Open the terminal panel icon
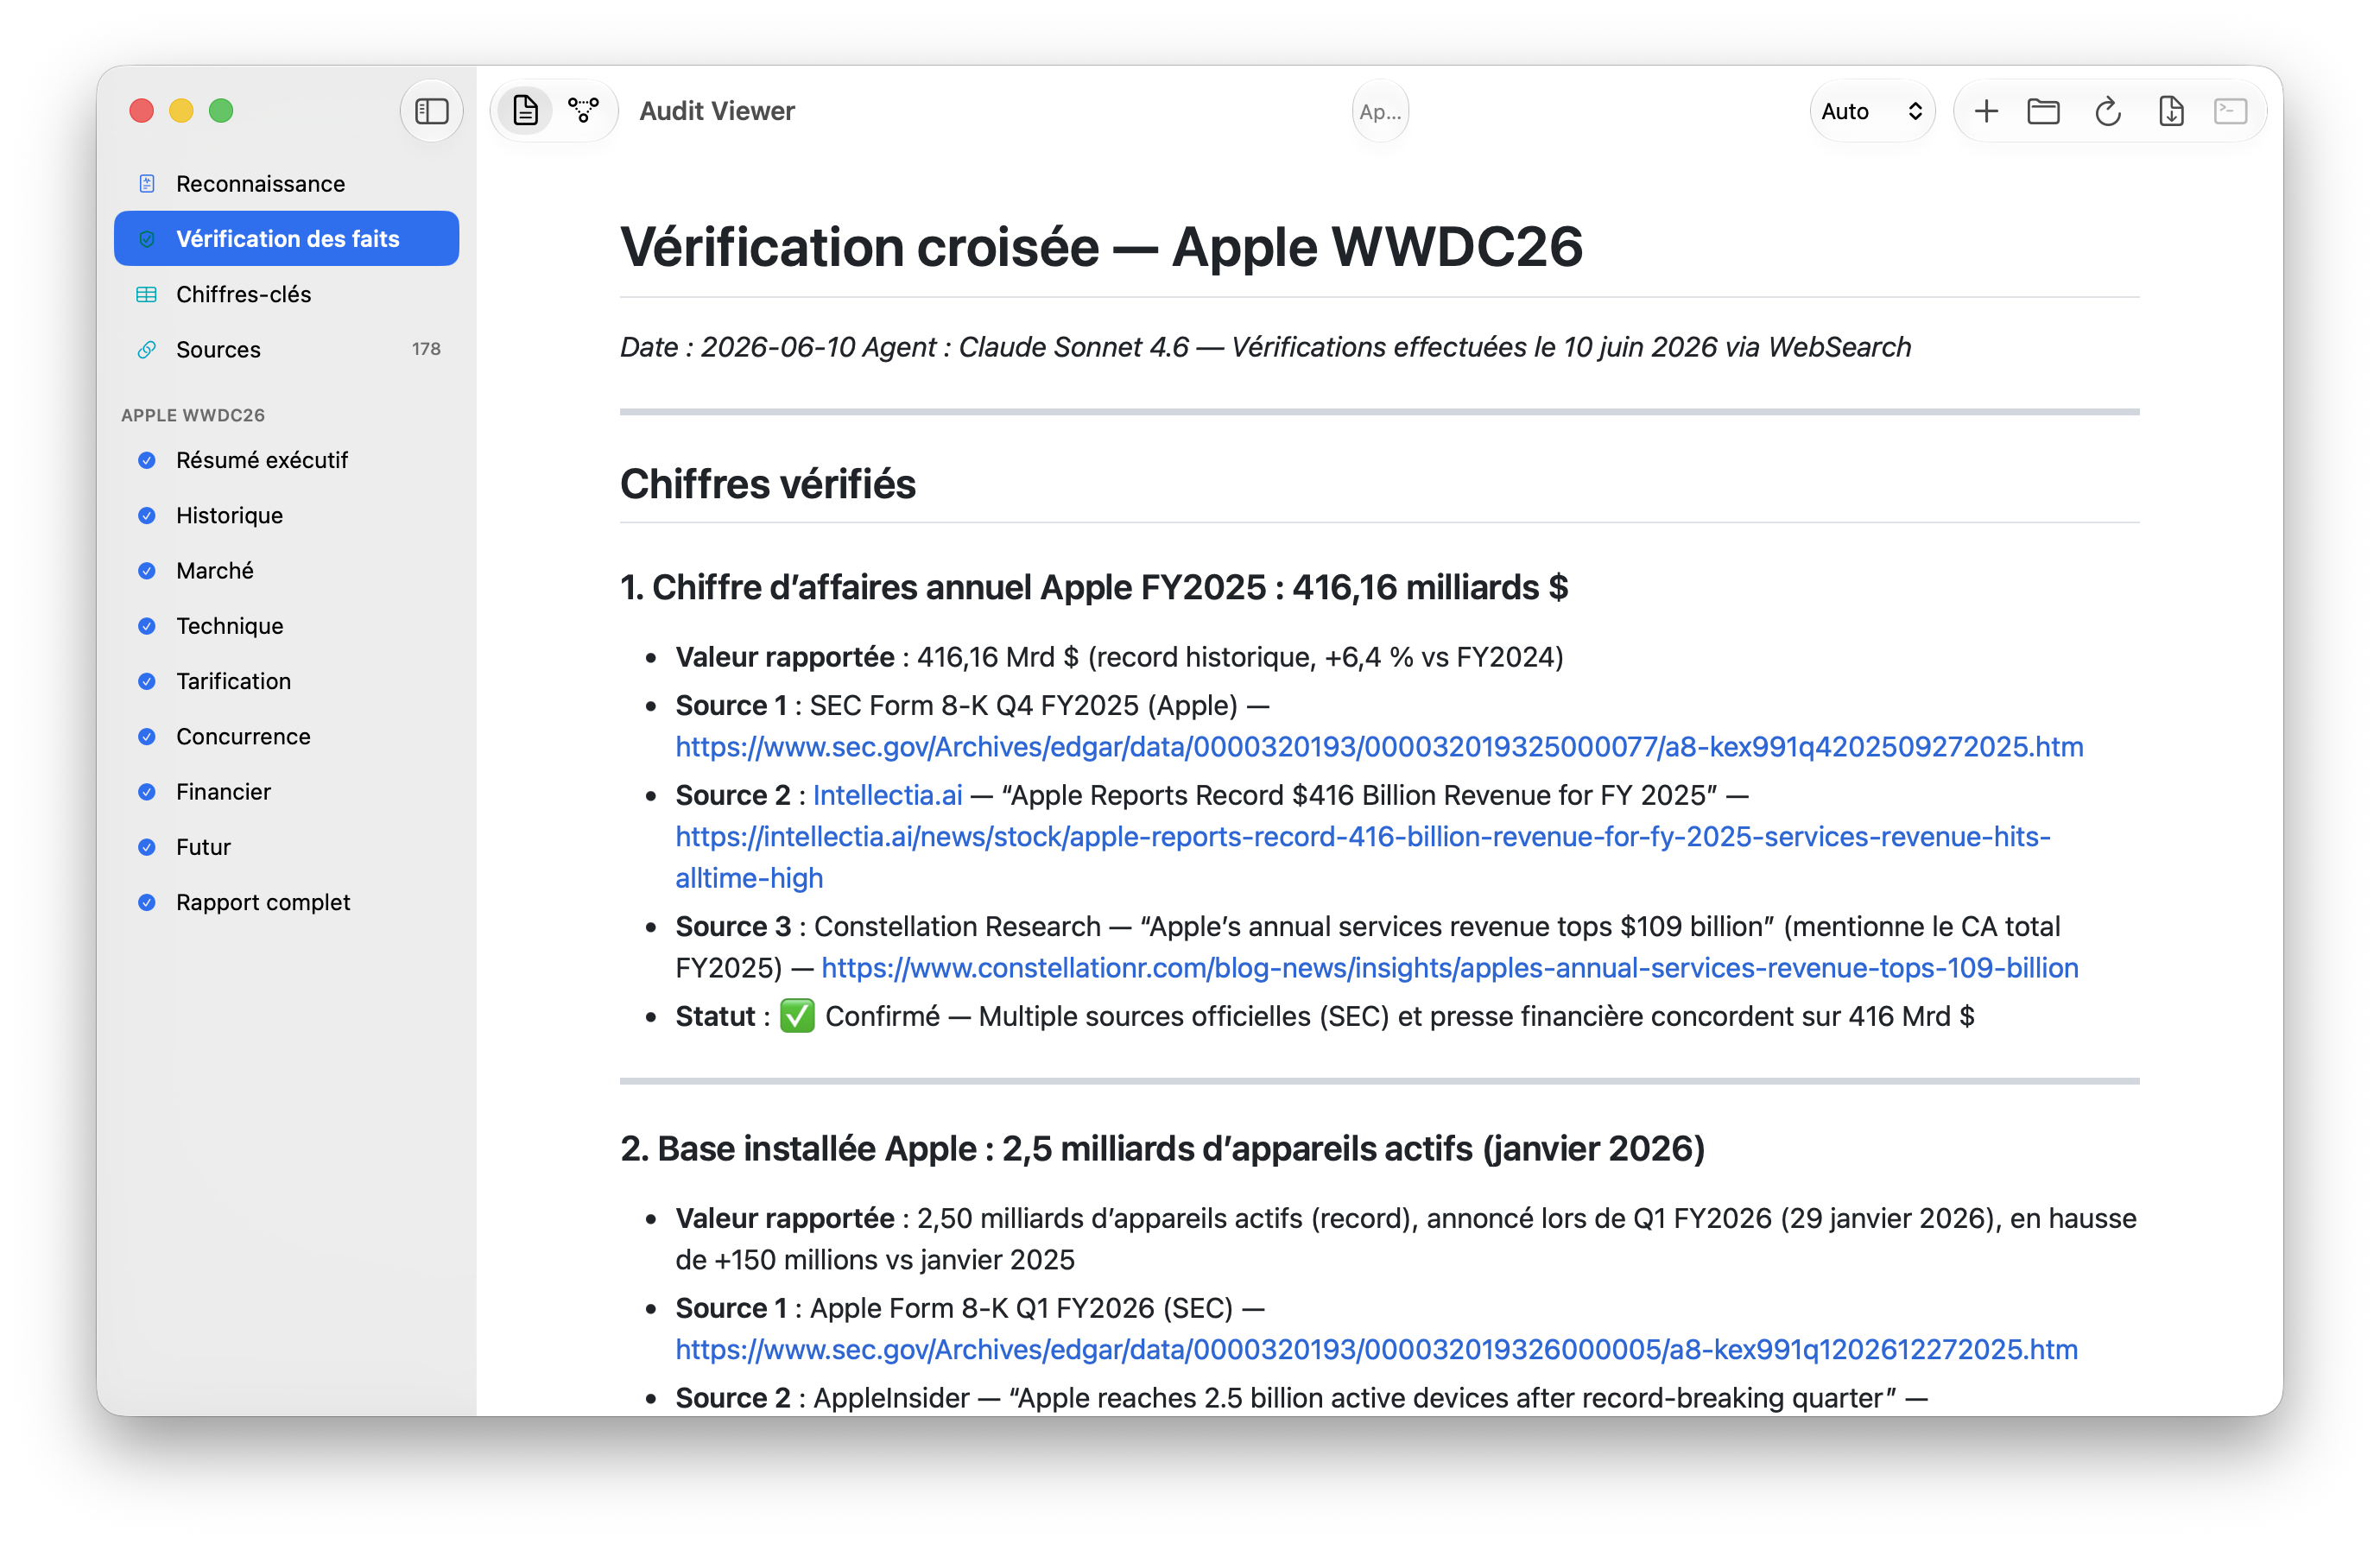The height and width of the screenshot is (1544, 2380). [2231, 111]
